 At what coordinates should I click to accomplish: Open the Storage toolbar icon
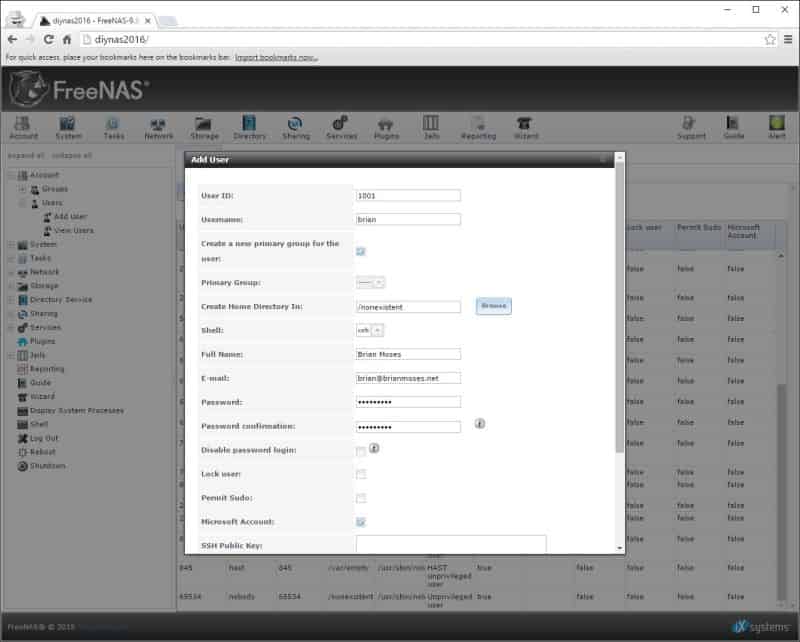(x=204, y=128)
